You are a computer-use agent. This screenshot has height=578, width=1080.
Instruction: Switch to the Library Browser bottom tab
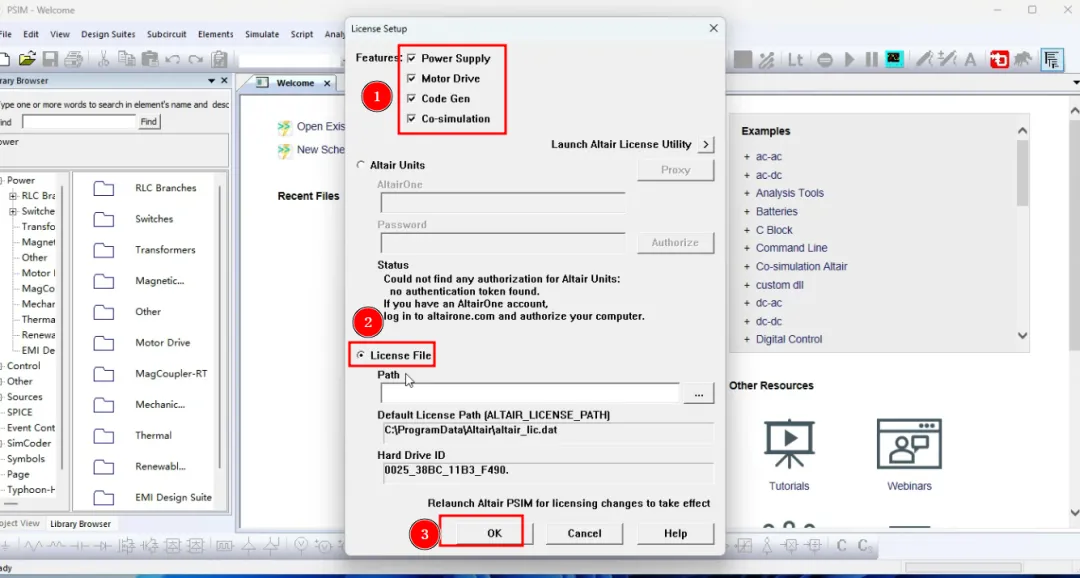tap(80, 524)
